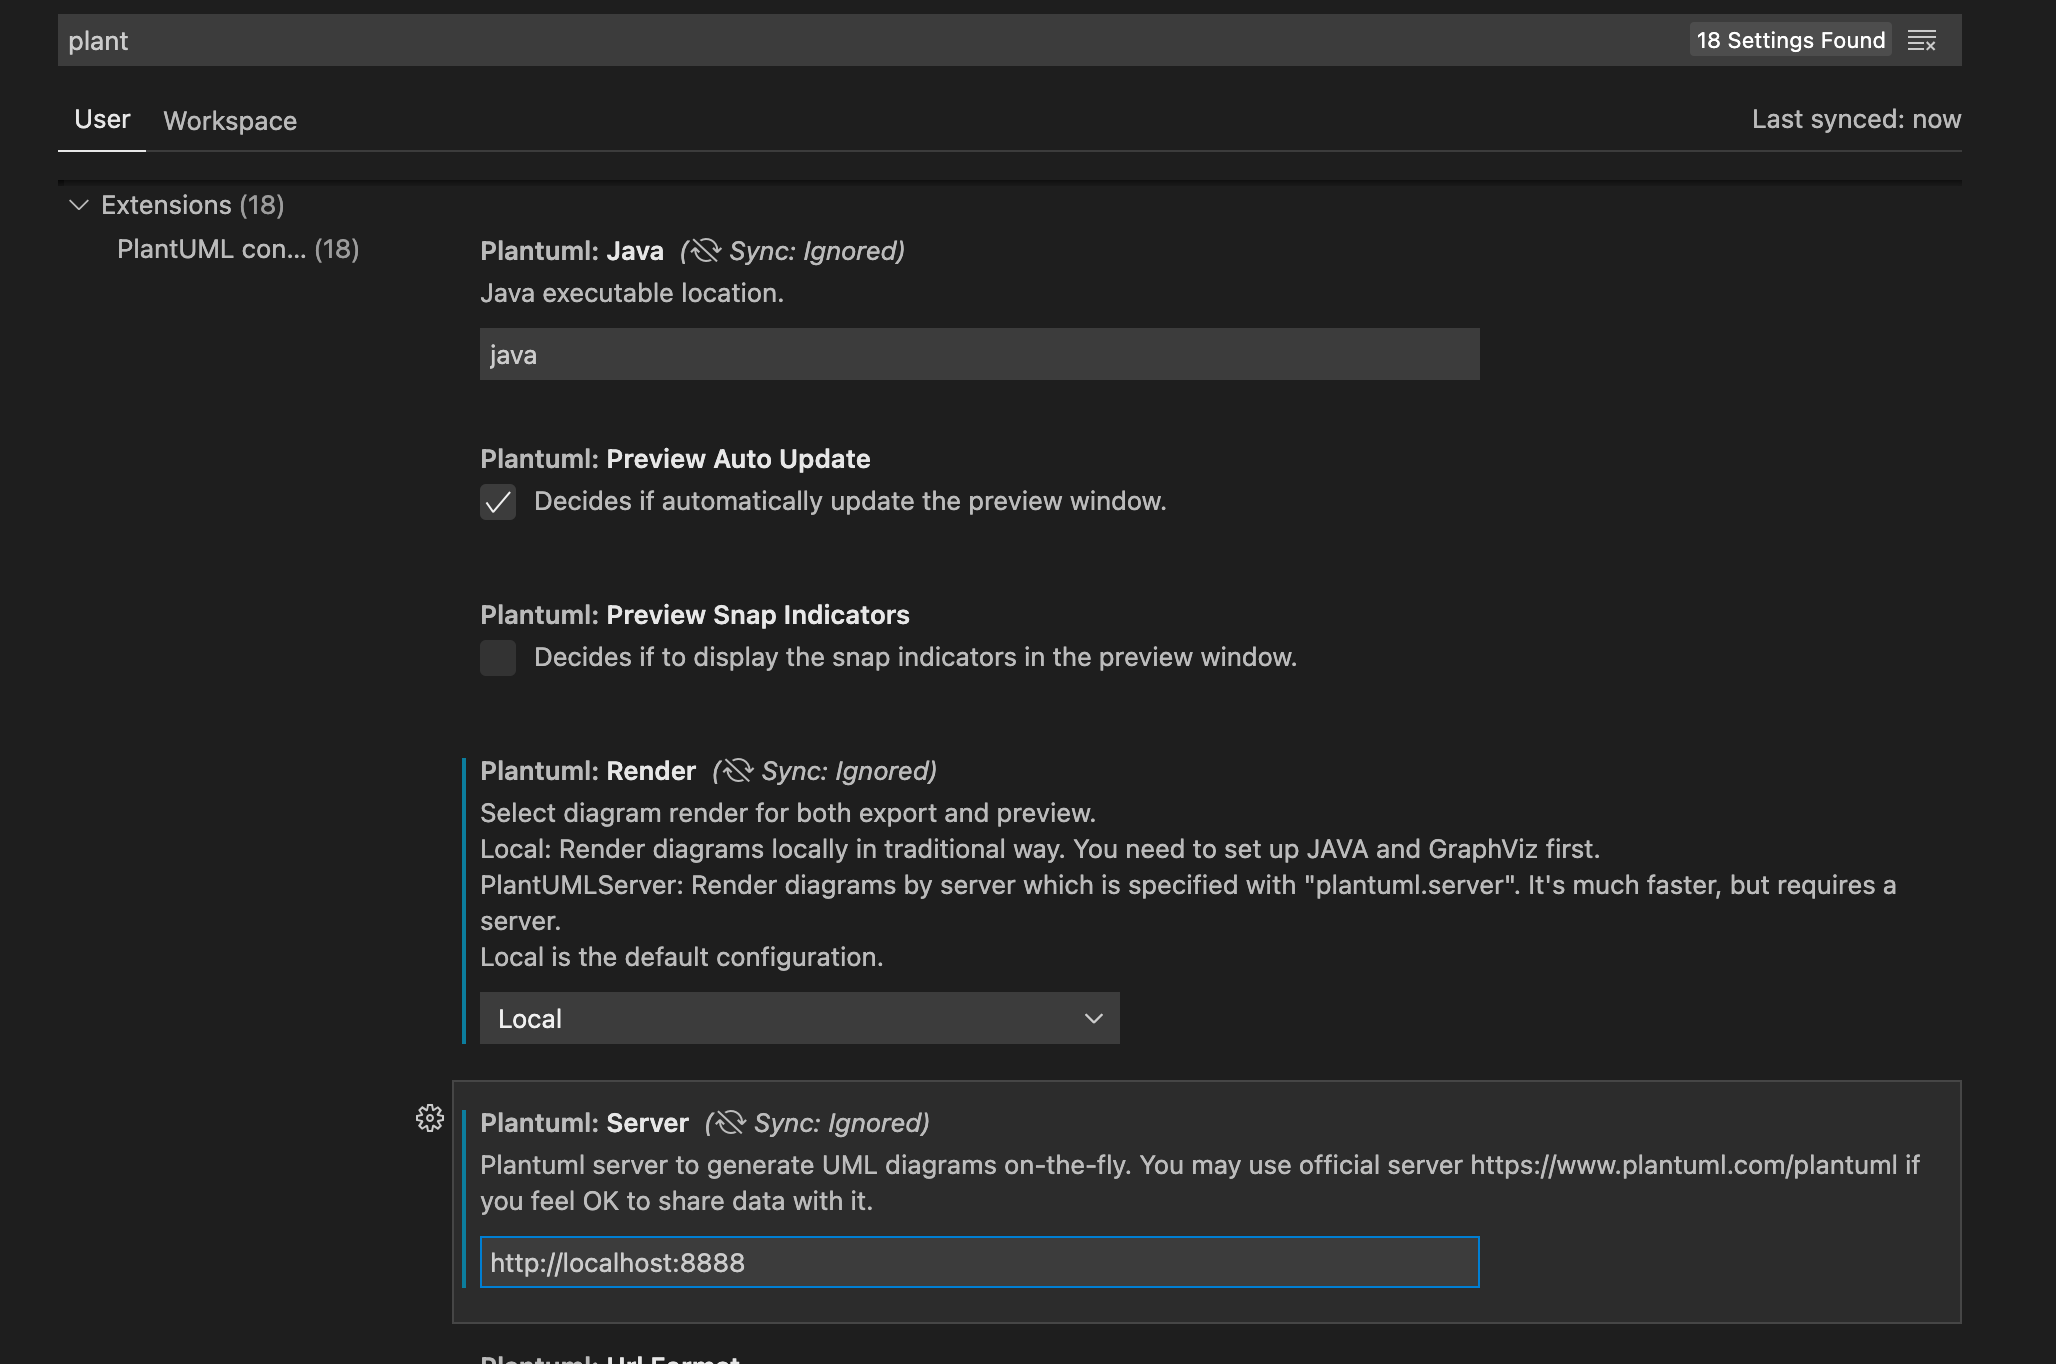This screenshot has height=1364, width=2056.
Task: Click the sync ignored icon beside Plantuml: Render
Action: [737, 770]
